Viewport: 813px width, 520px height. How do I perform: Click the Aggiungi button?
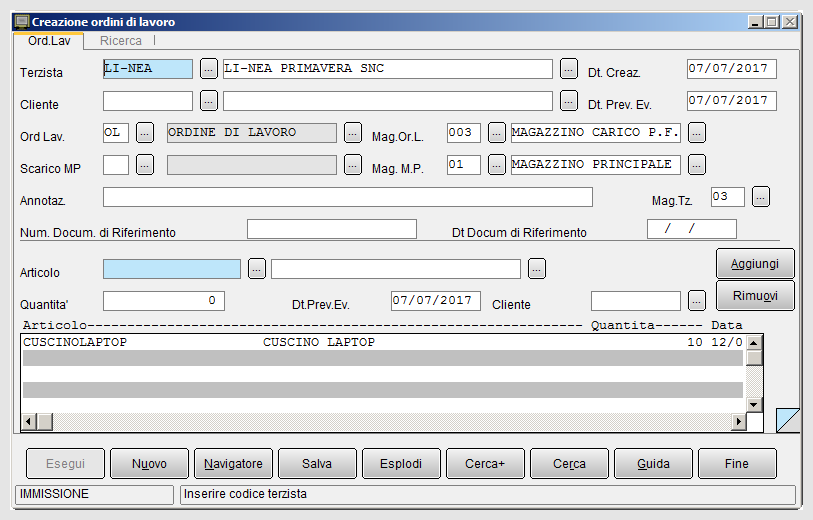coord(755,264)
